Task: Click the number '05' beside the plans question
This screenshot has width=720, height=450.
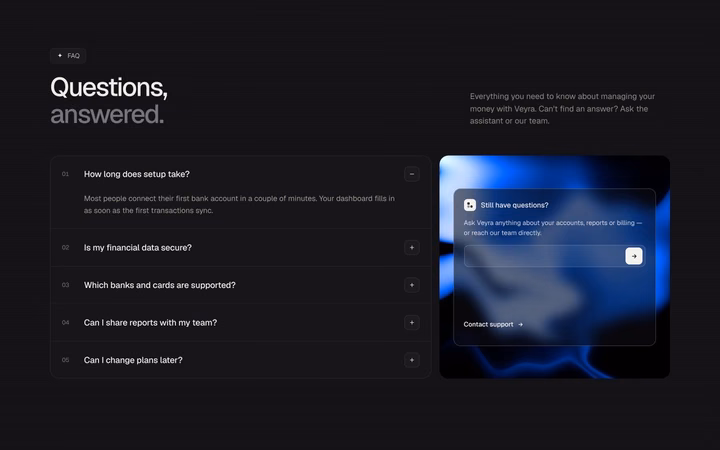Action: 65,360
